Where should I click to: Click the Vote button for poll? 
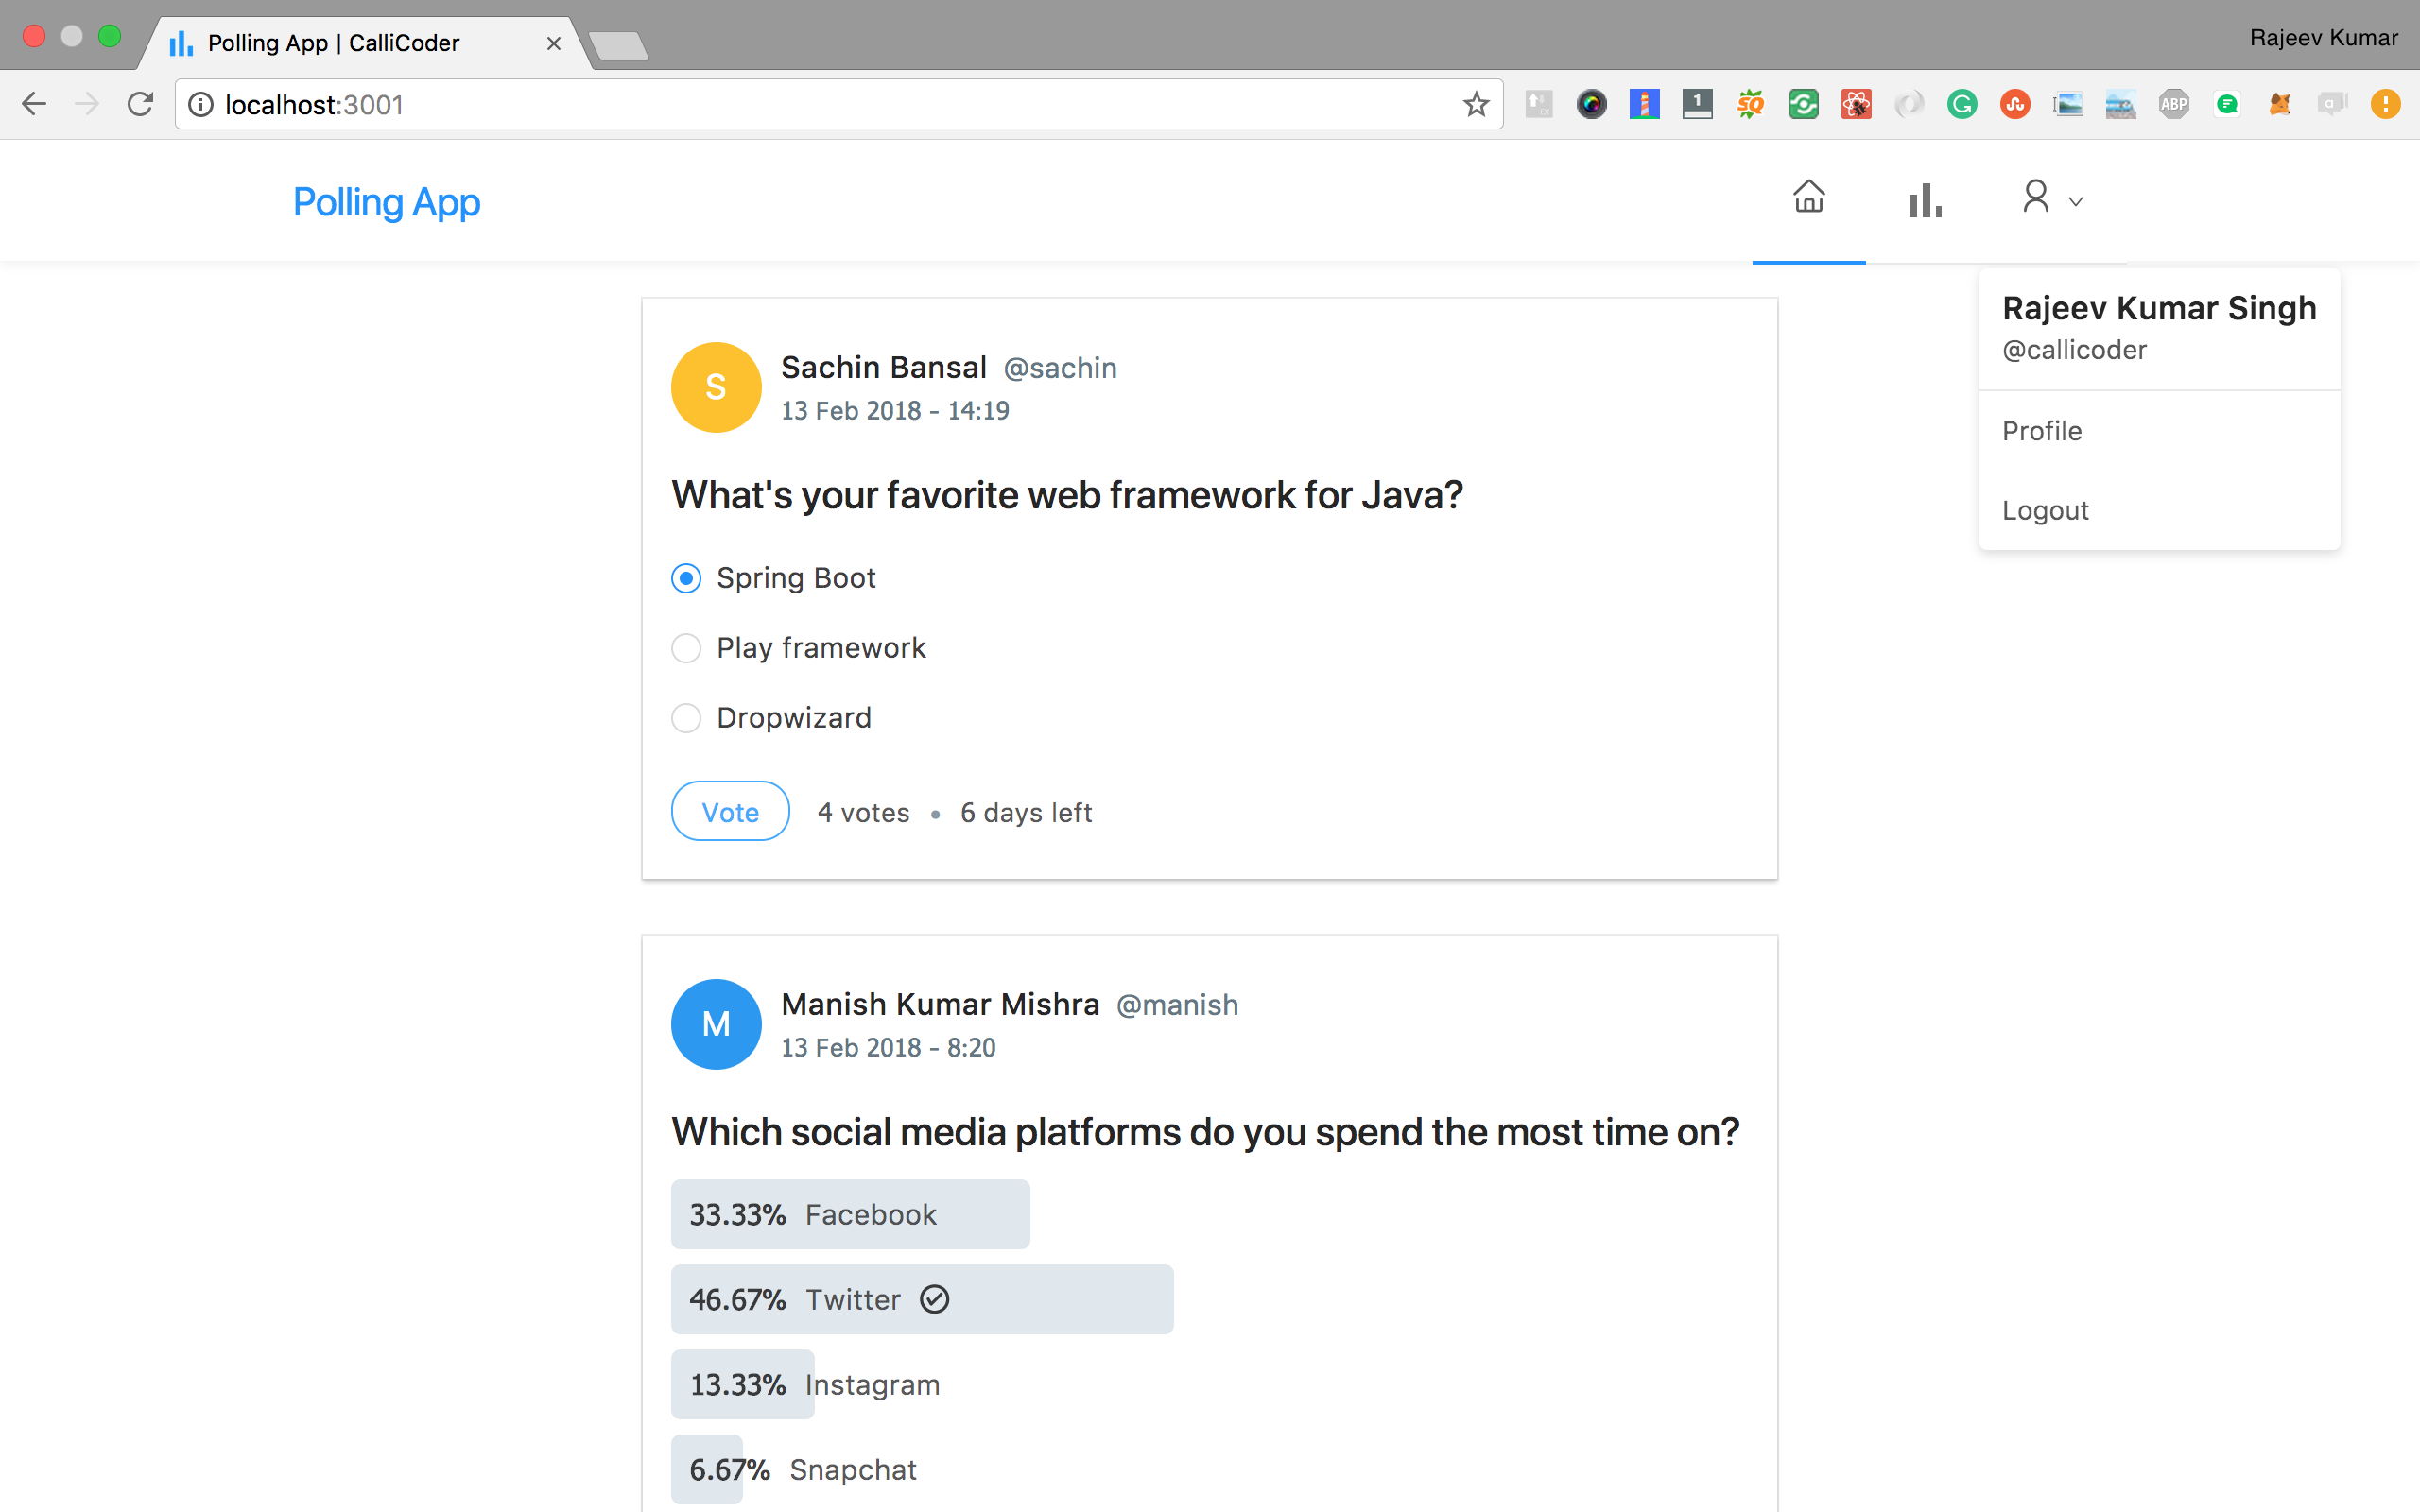point(728,810)
